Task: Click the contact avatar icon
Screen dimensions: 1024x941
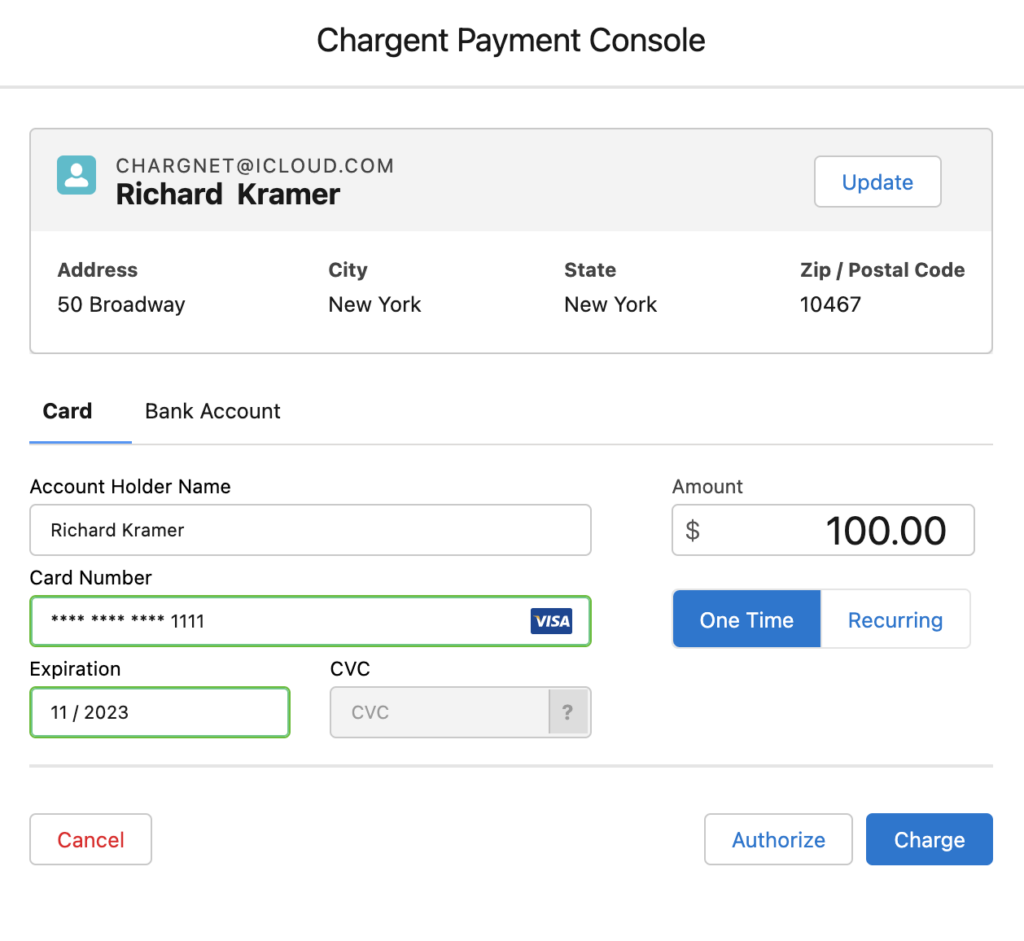Action: 77,175
